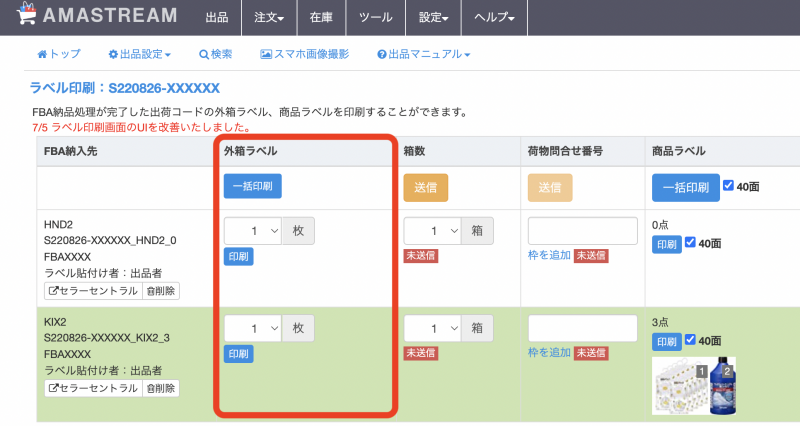Click 印刷 button for HND2 外箱ラベル
Screen dimensions: 800x426
(238, 256)
